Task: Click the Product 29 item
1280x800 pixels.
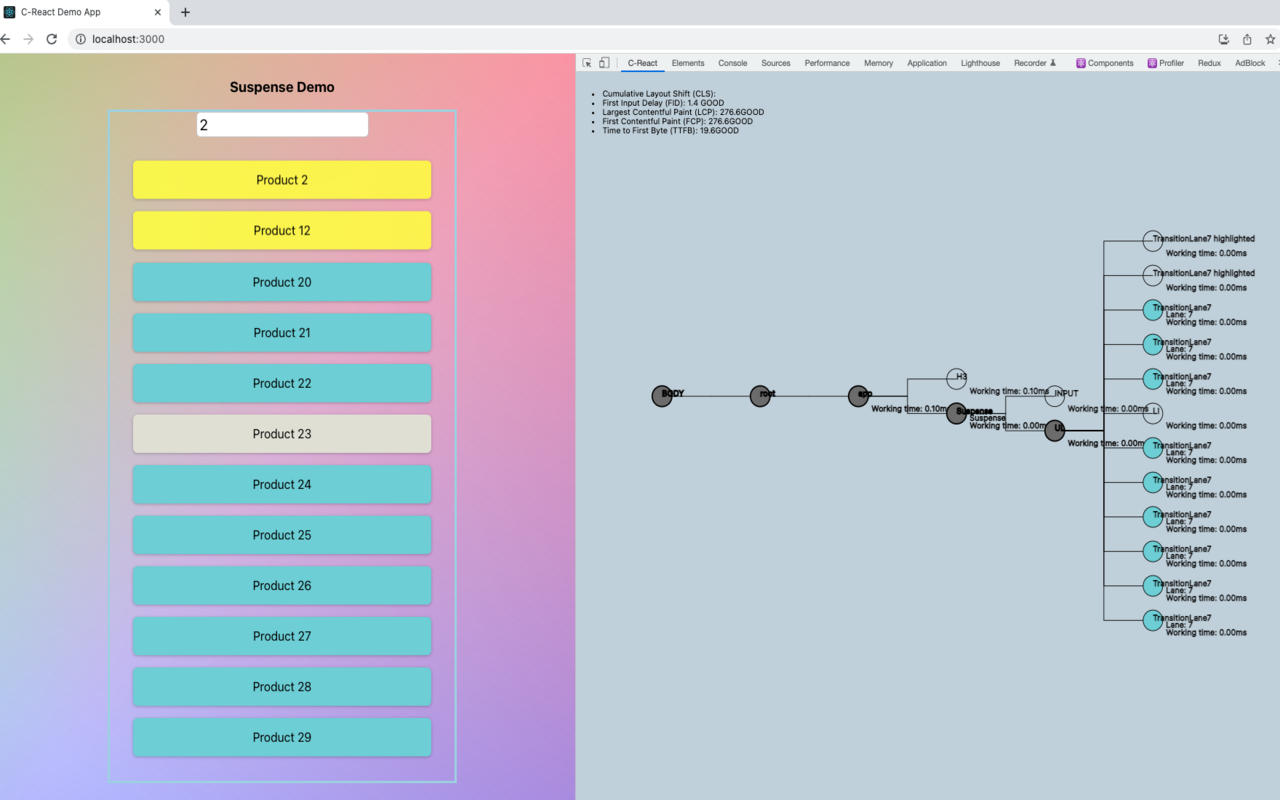Action: (282, 737)
